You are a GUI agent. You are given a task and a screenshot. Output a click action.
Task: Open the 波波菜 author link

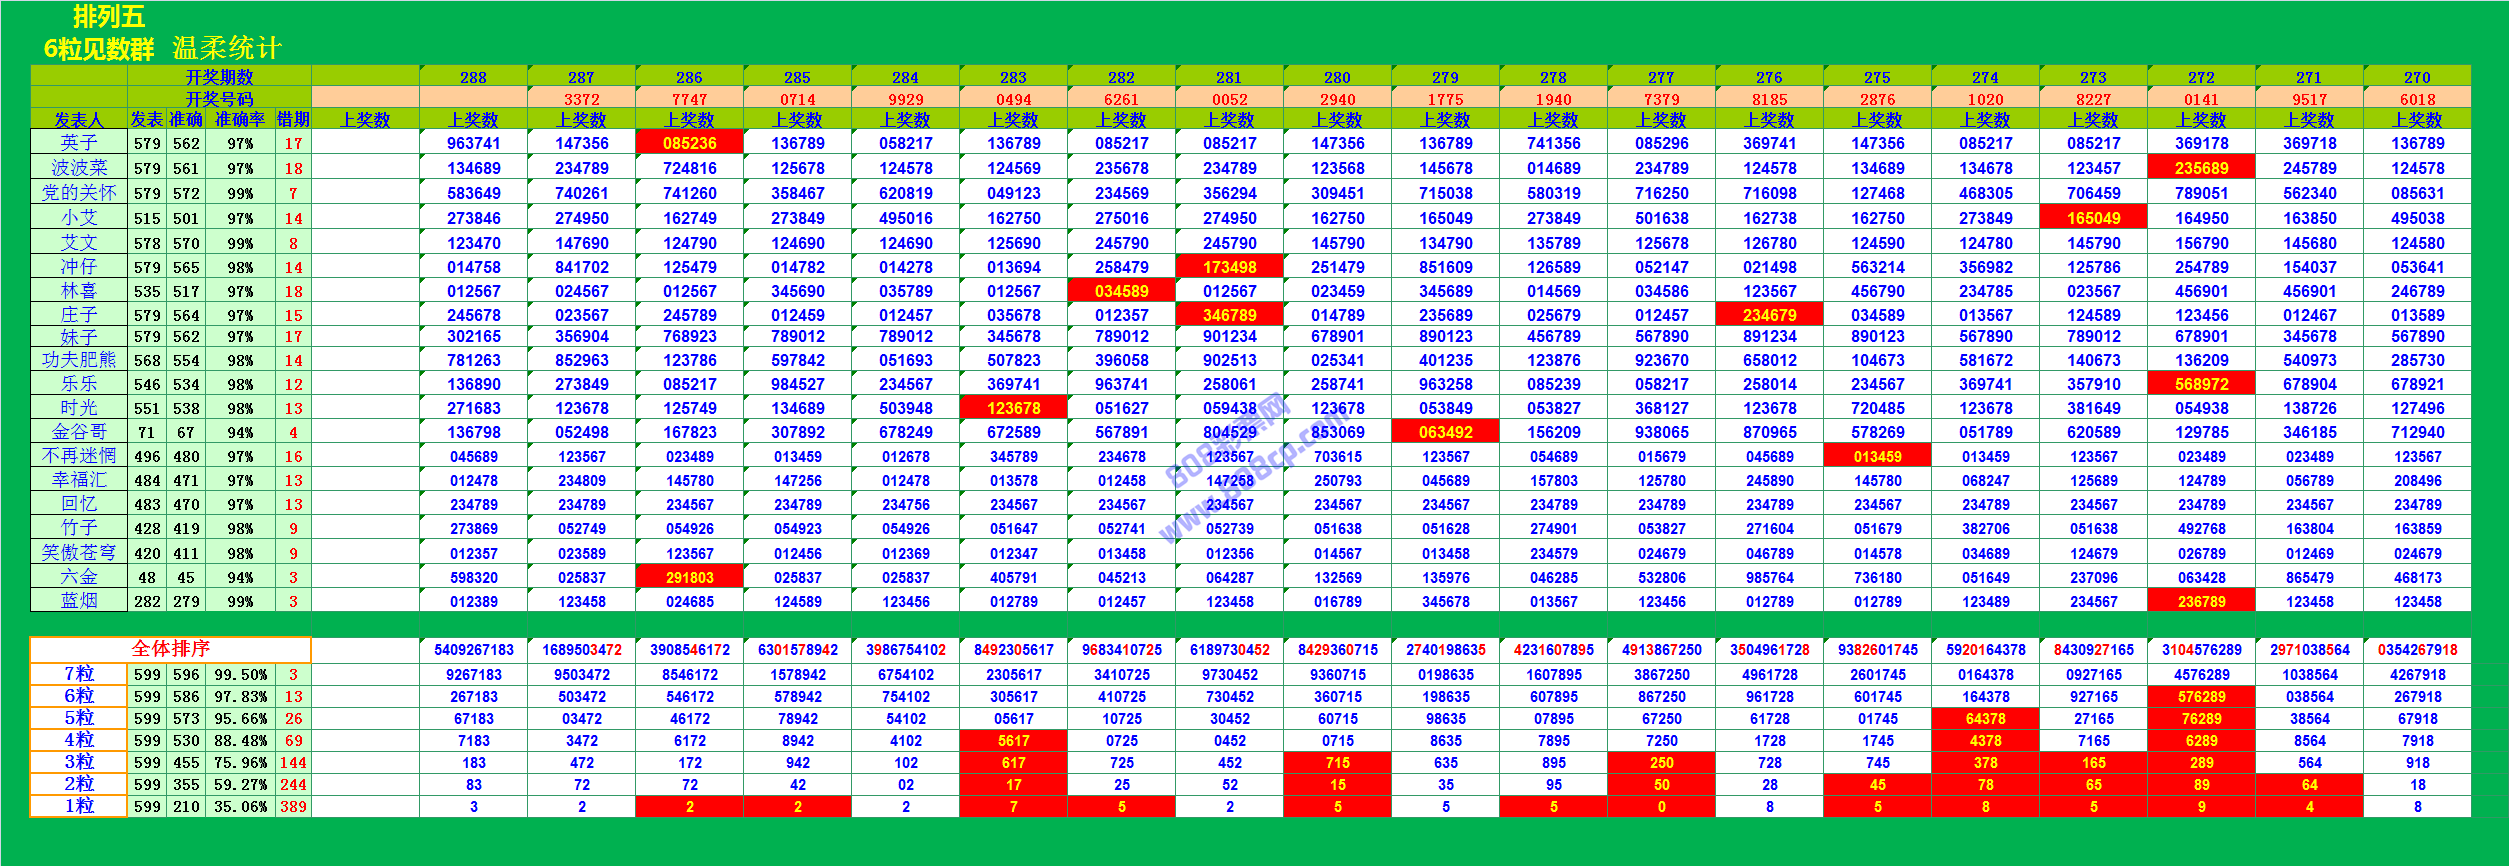coord(78,168)
